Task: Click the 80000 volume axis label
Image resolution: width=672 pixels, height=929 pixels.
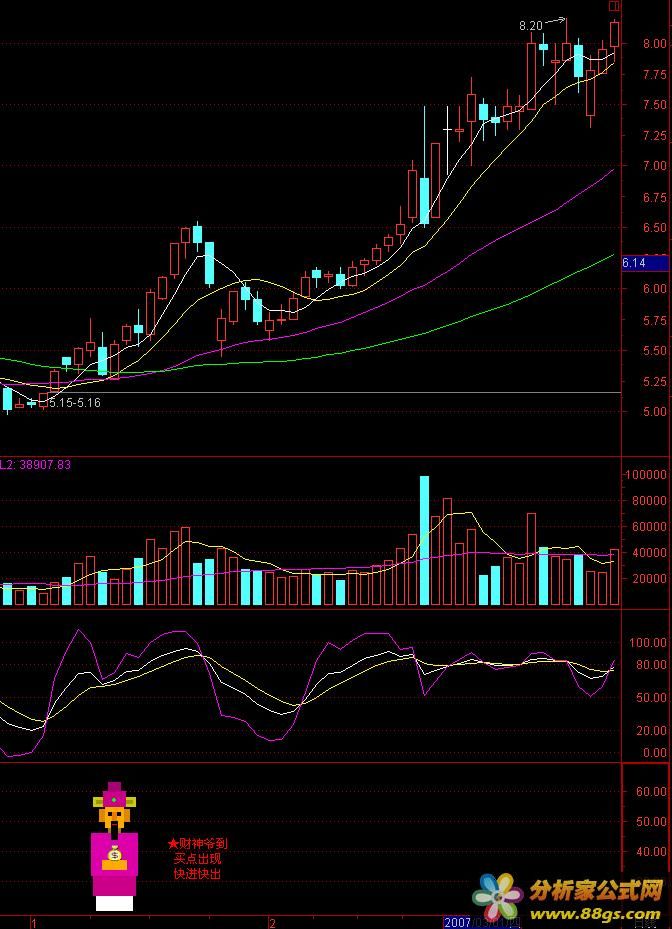Action: pyautogui.click(x=651, y=501)
